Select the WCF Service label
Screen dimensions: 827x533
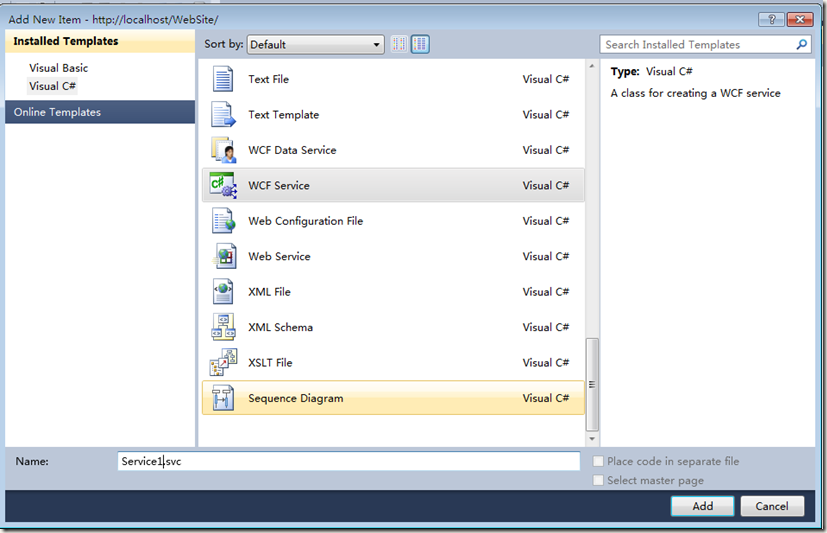pos(279,185)
